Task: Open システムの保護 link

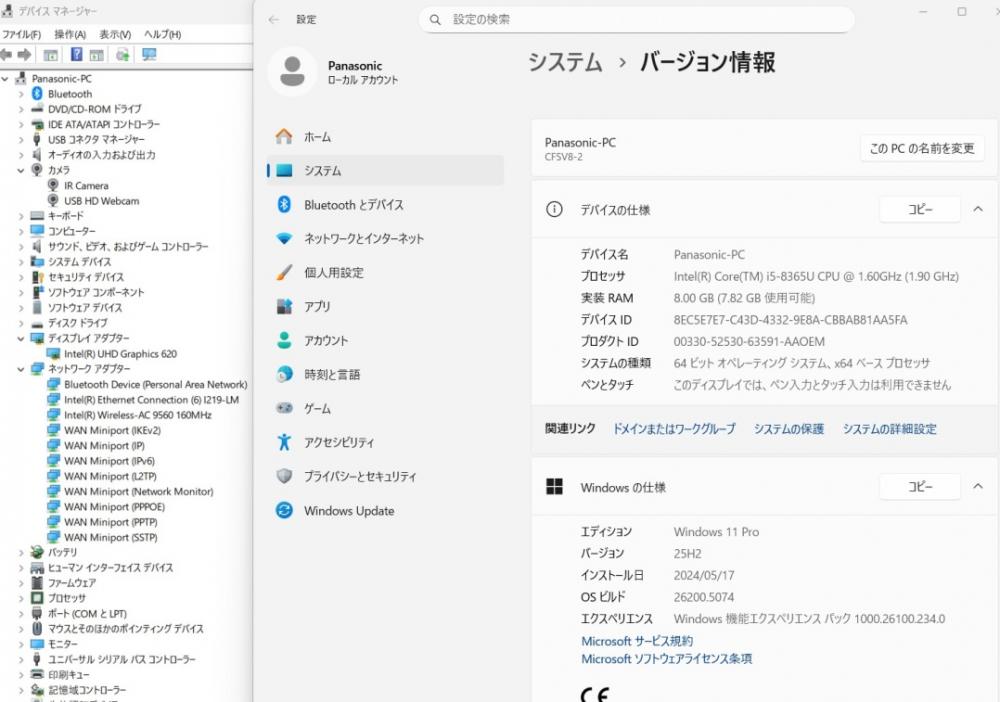Action: 789,429
